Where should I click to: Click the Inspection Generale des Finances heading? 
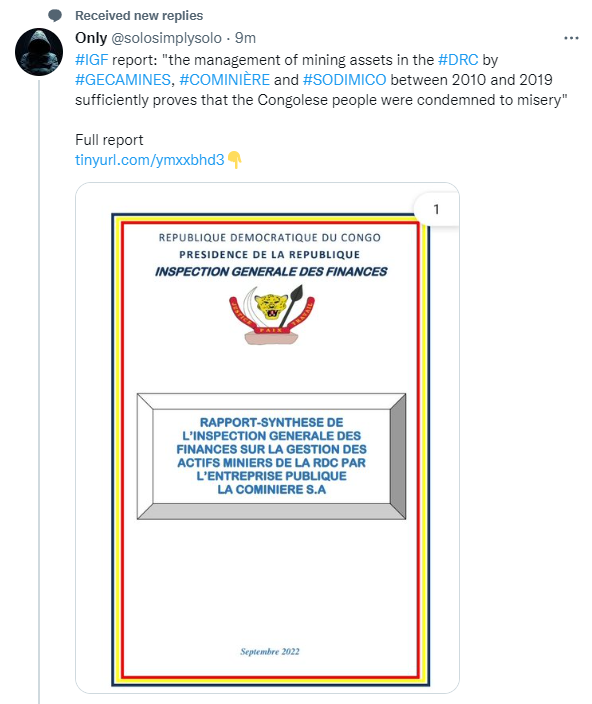pos(271,272)
